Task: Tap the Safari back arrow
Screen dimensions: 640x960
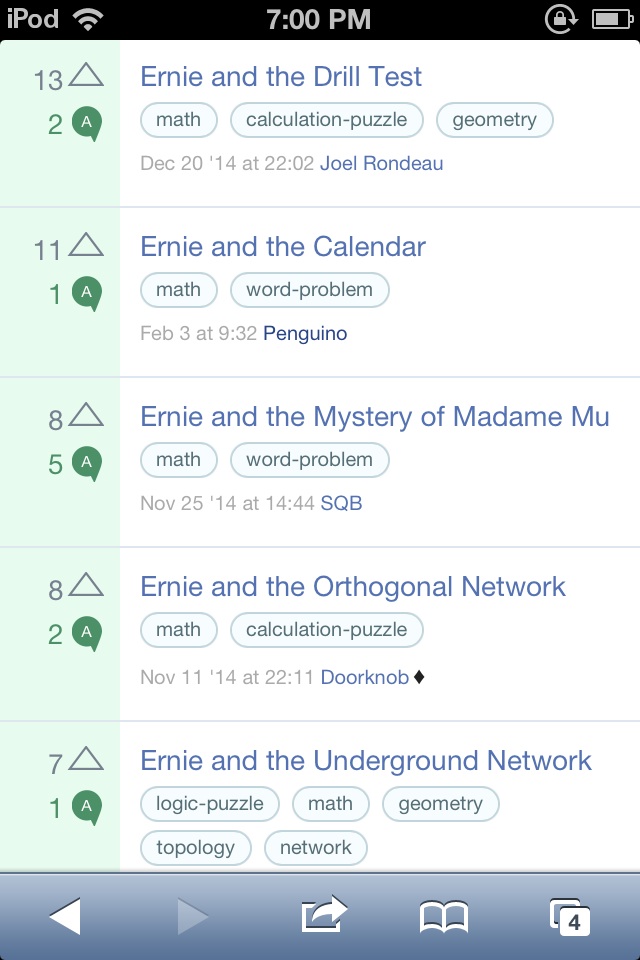Action: (65, 917)
